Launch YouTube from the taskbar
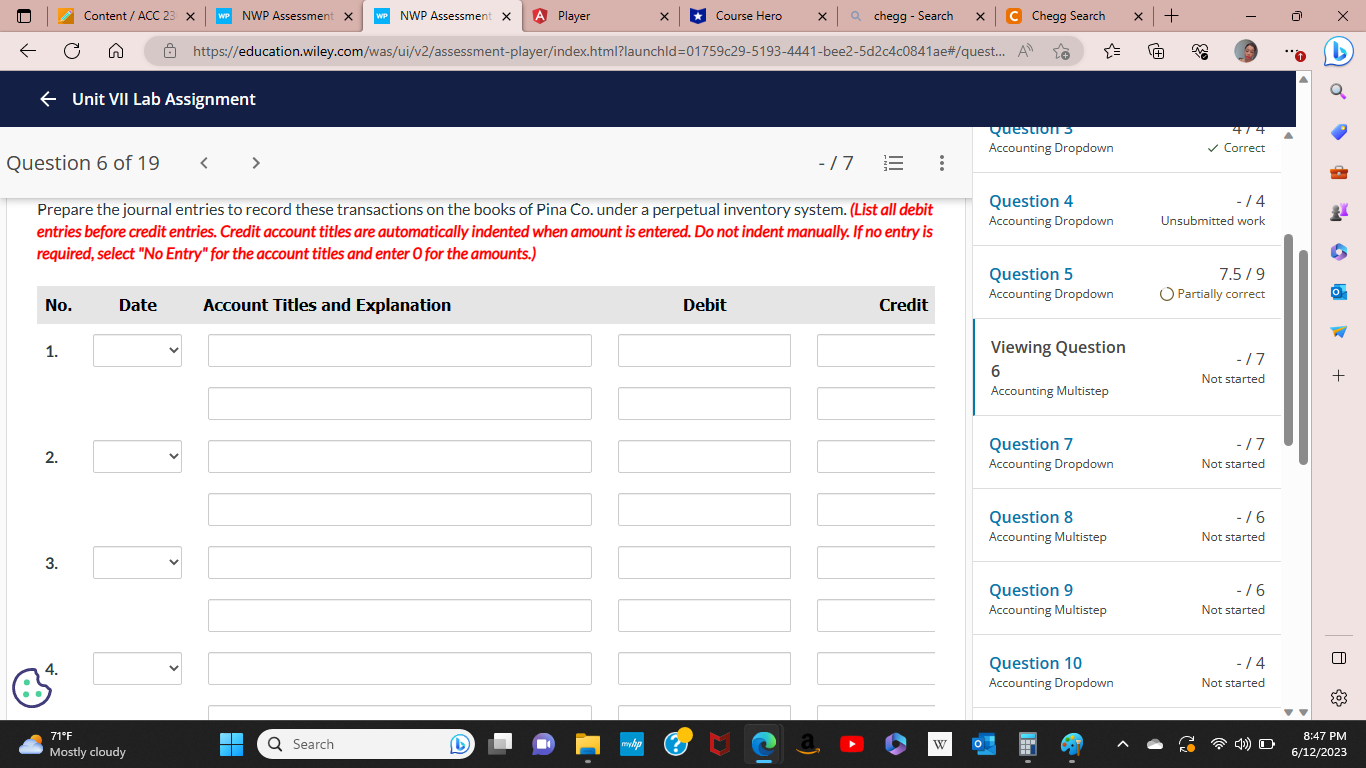 tap(851, 744)
